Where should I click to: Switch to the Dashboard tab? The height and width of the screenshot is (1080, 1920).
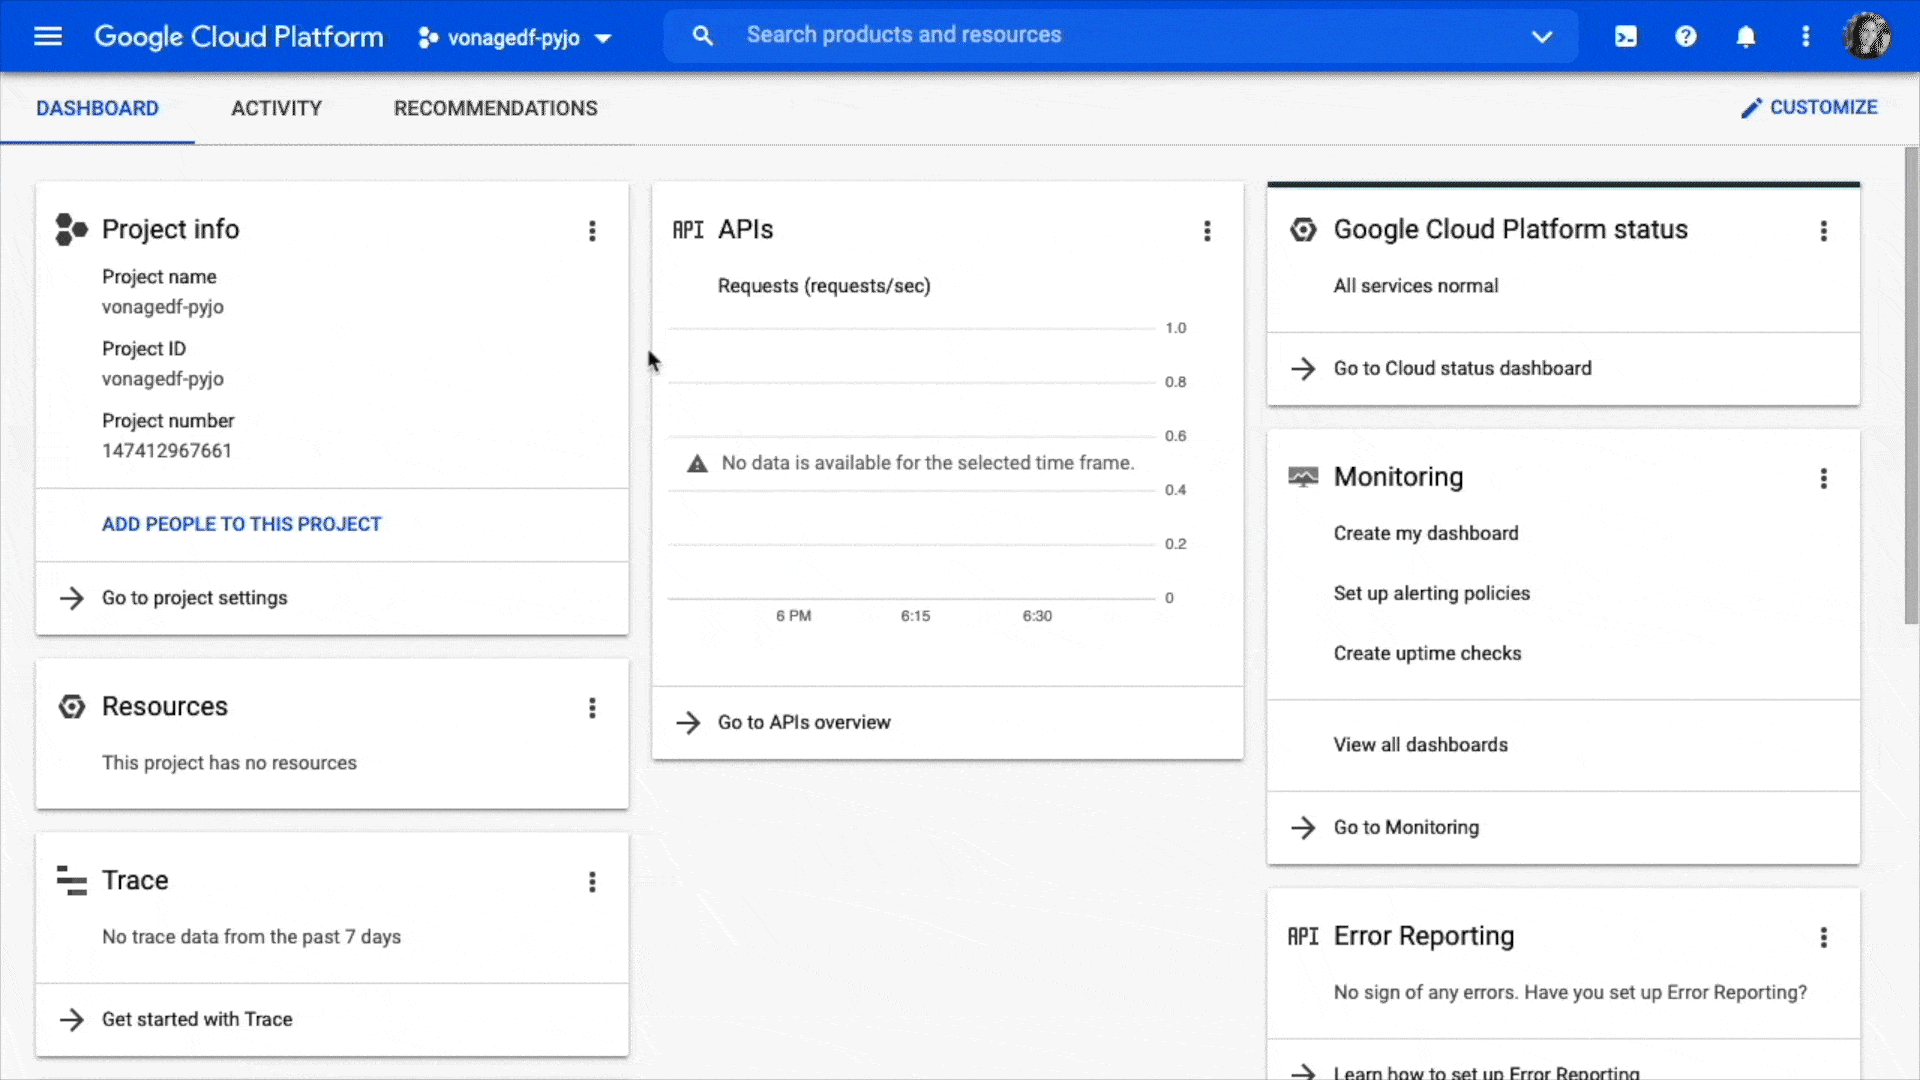(97, 108)
